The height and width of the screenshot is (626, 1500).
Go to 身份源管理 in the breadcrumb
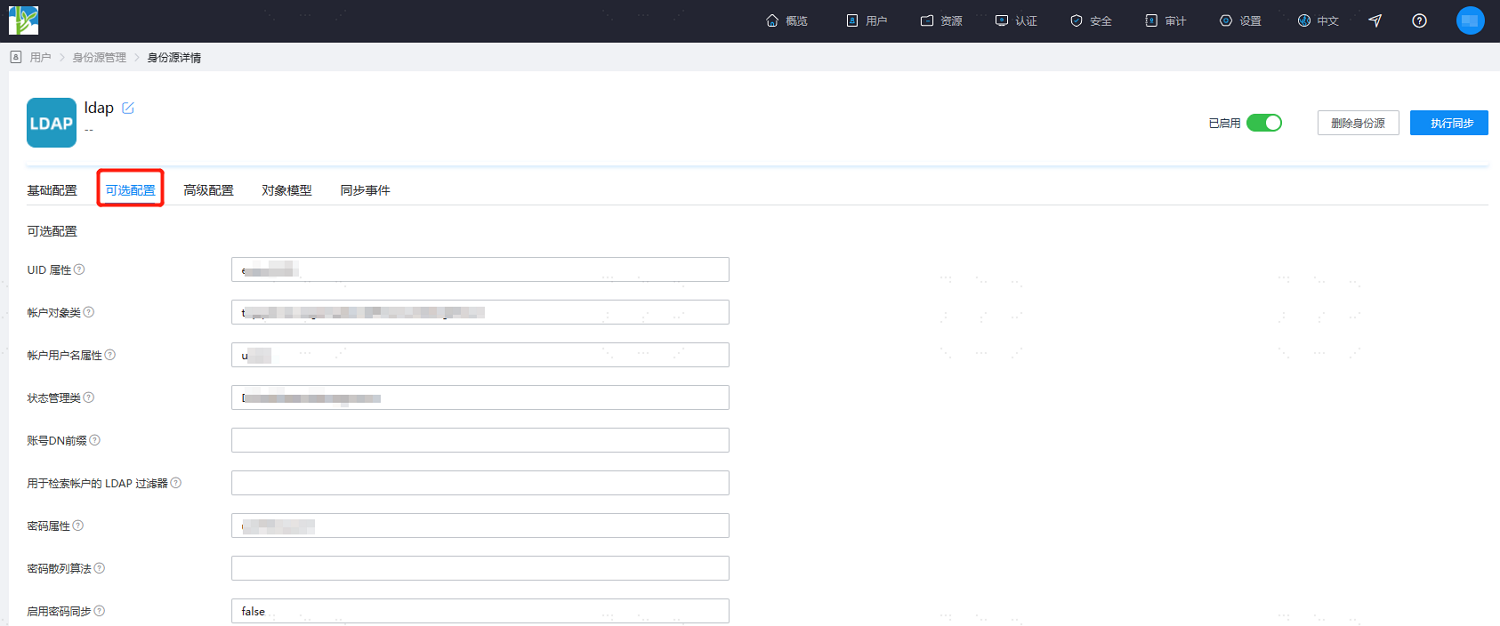[100, 58]
